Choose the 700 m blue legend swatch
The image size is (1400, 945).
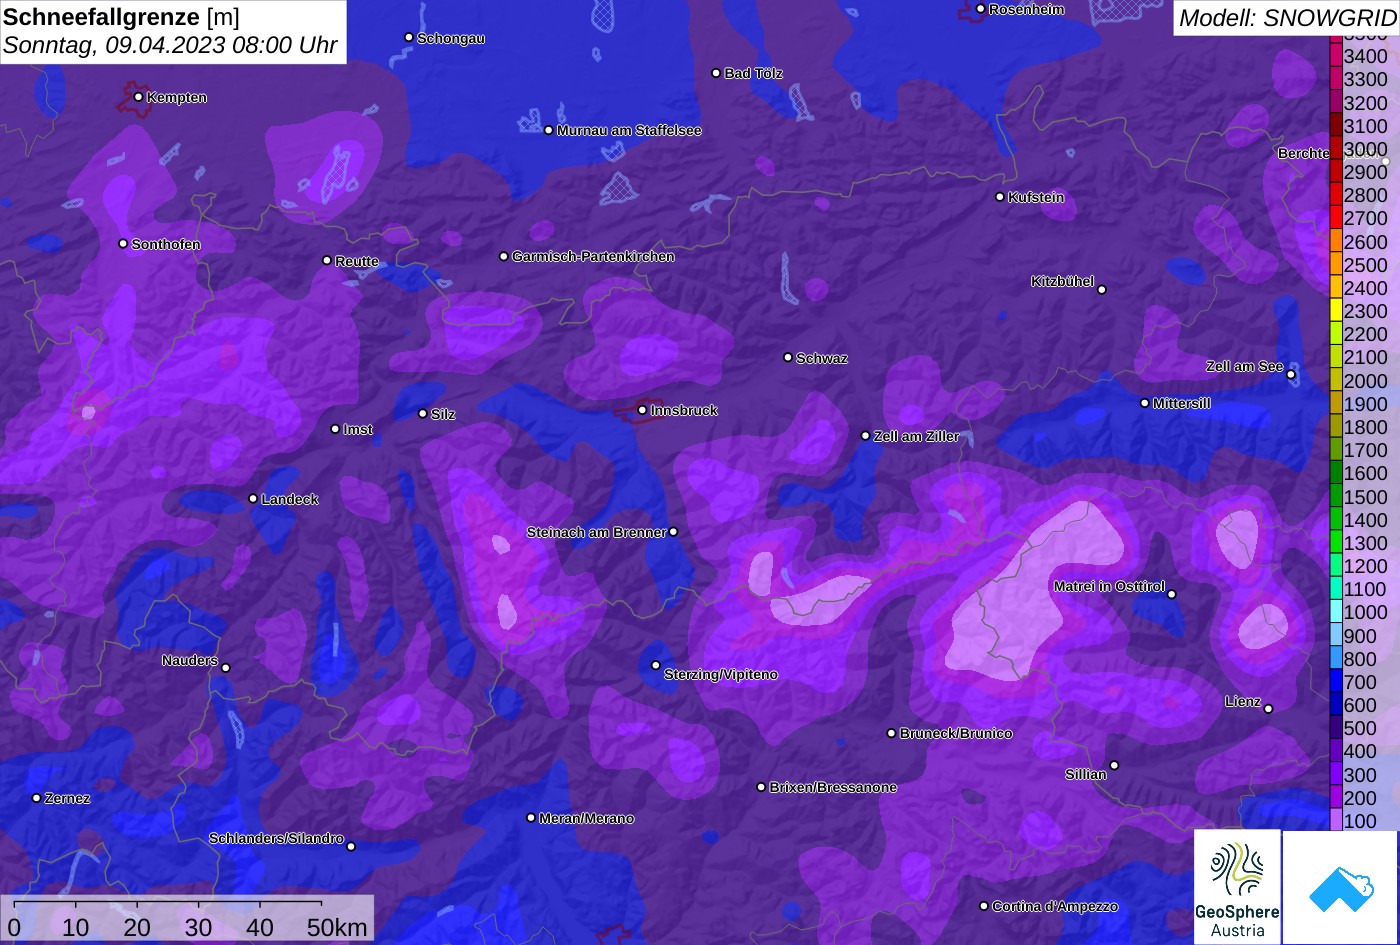1335,682
